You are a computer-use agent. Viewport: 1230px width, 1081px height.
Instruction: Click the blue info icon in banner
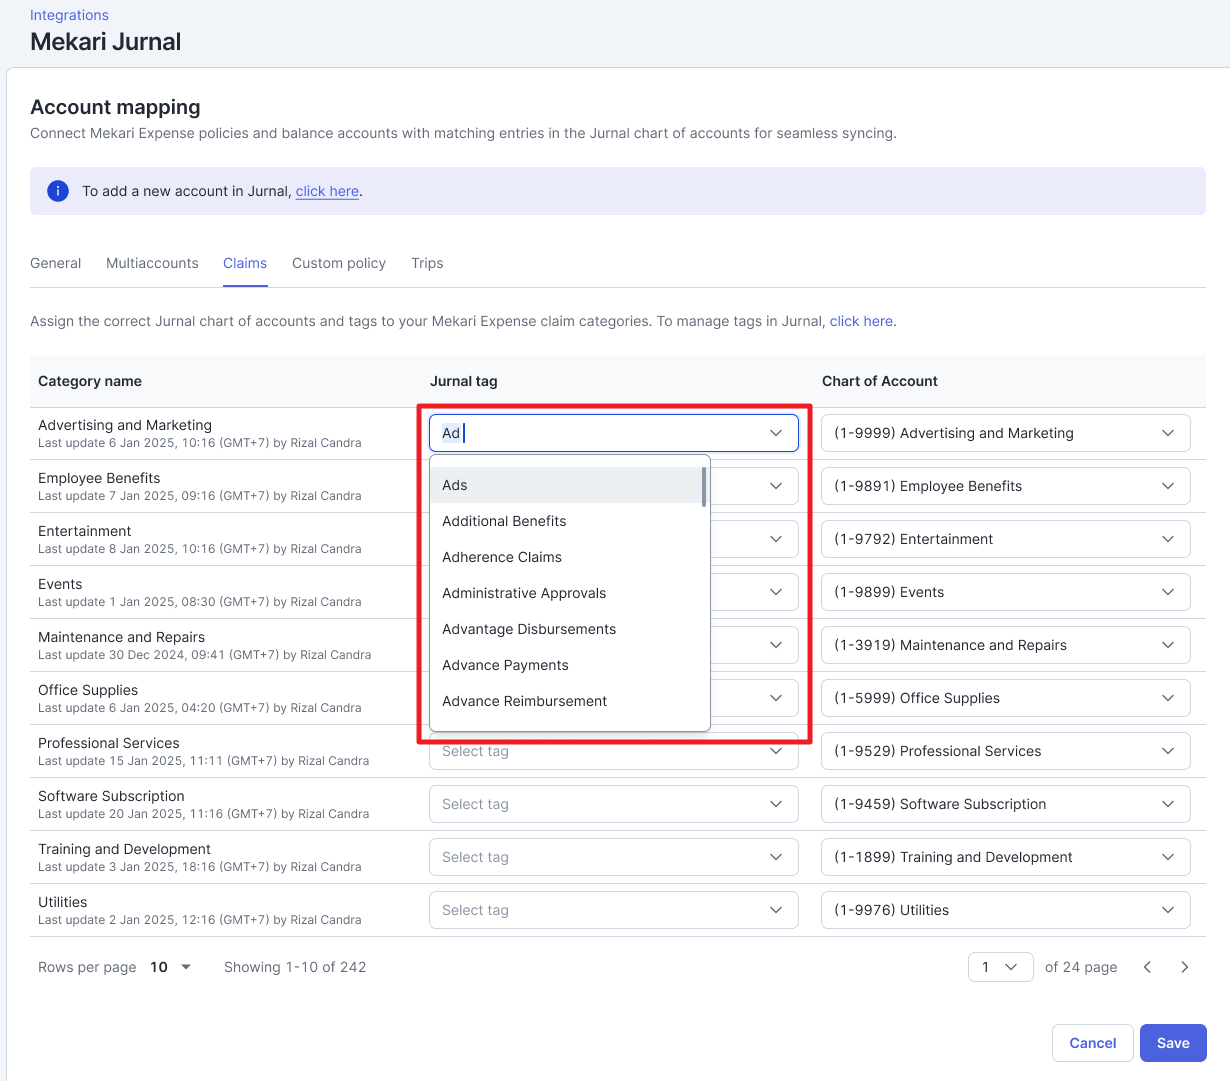pos(58,191)
